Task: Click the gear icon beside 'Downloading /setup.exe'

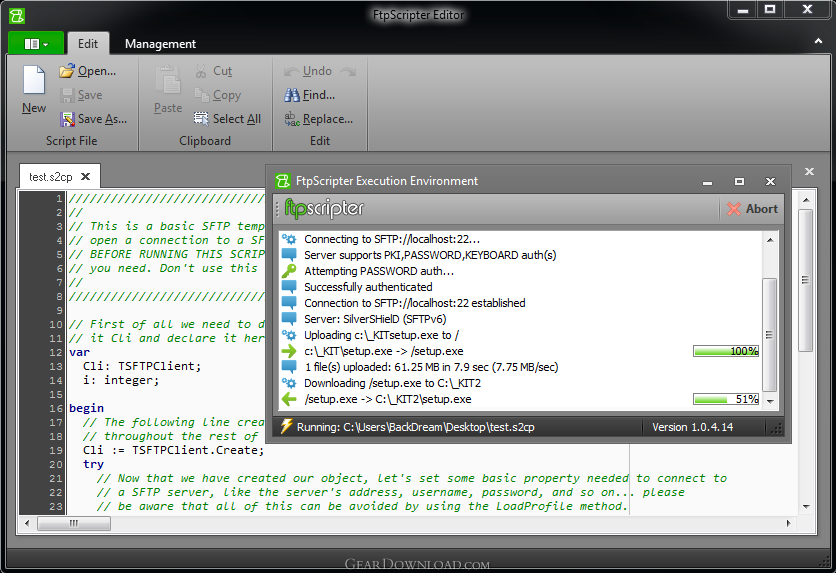Action: [289, 383]
